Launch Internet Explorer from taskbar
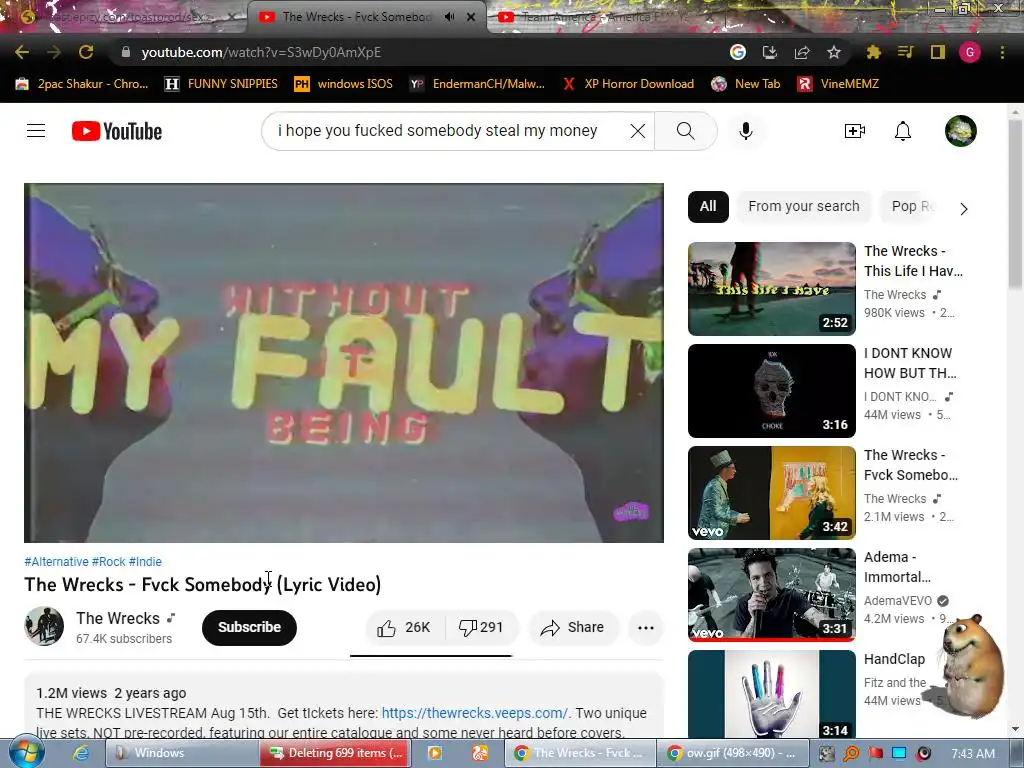The image size is (1024, 768). click(81, 753)
